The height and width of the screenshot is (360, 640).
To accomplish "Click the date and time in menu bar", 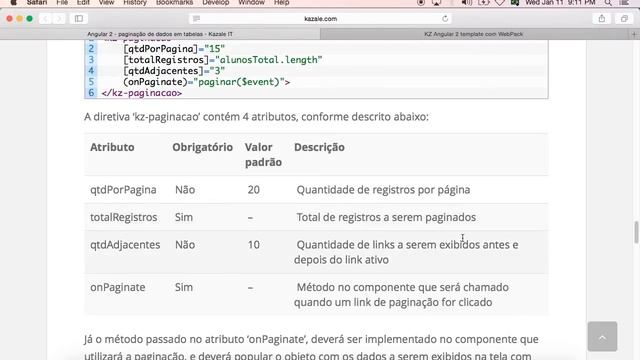I will (560, 2).
